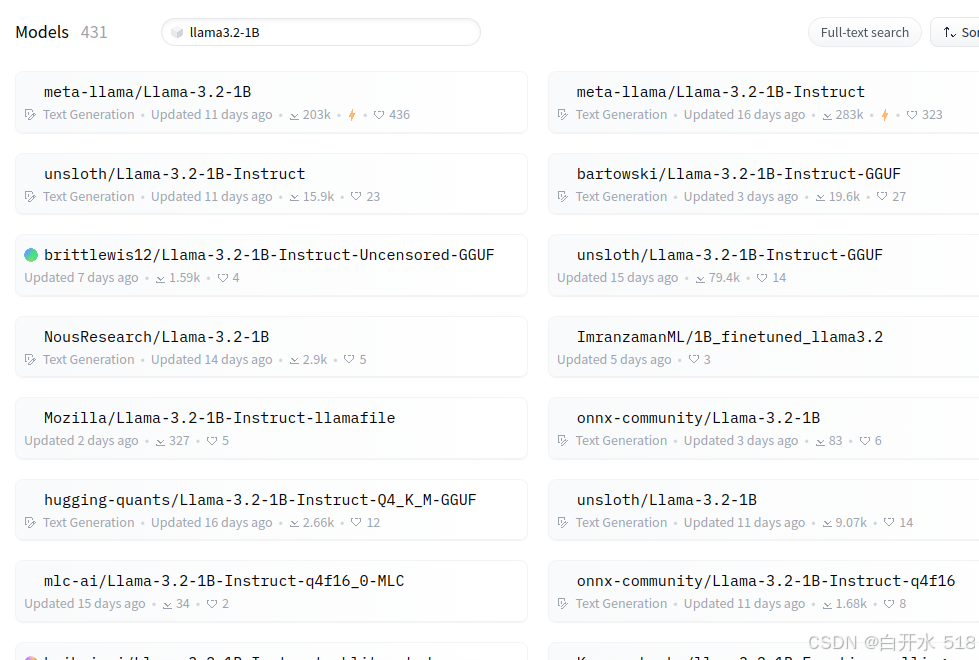
Task: Click the brittlewis12 avatar icon
Action: [x=31, y=255]
